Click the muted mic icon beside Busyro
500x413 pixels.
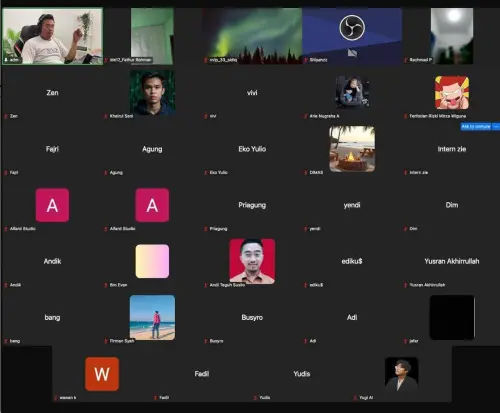pyautogui.click(x=206, y=341)
